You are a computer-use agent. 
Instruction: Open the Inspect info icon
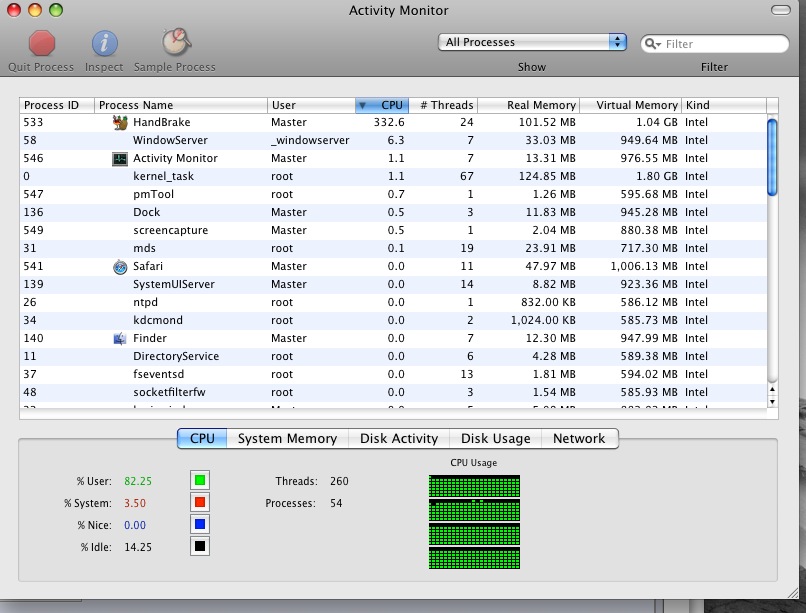pyautogui.click(x=104, y=43)
